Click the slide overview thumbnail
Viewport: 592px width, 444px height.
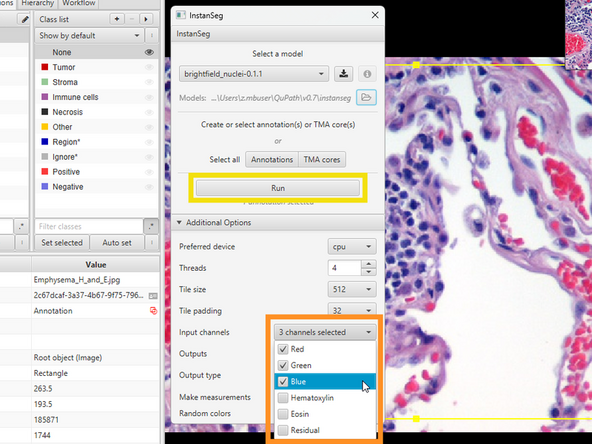[x=578, y=34]
